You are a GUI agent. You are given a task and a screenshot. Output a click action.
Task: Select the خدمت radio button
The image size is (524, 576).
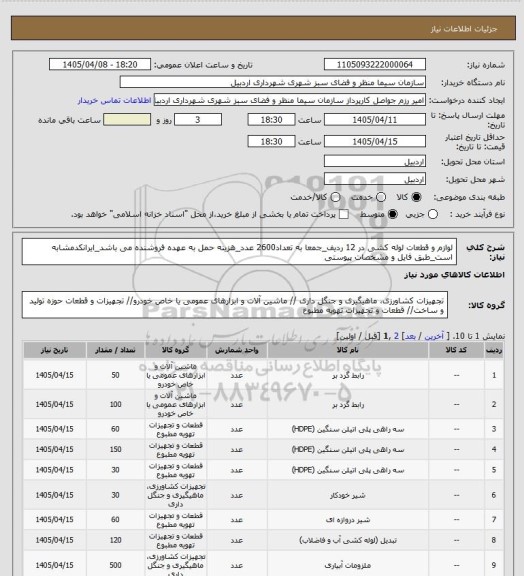[381, 197]
